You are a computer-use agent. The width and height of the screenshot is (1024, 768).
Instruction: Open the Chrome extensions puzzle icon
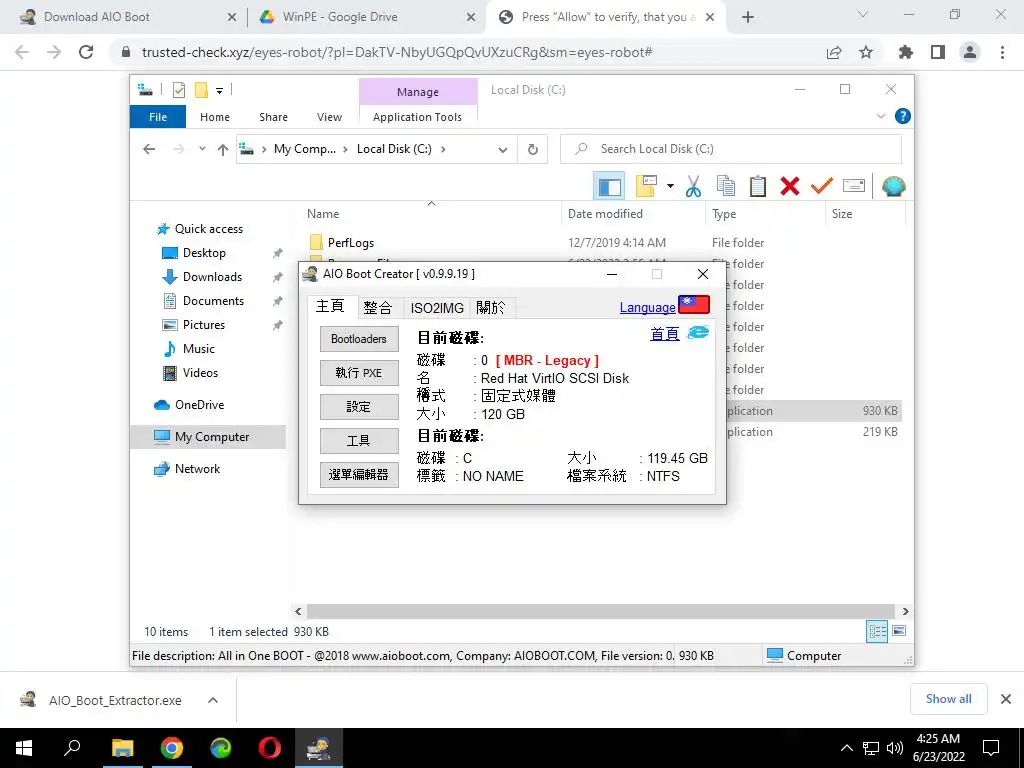906,52
